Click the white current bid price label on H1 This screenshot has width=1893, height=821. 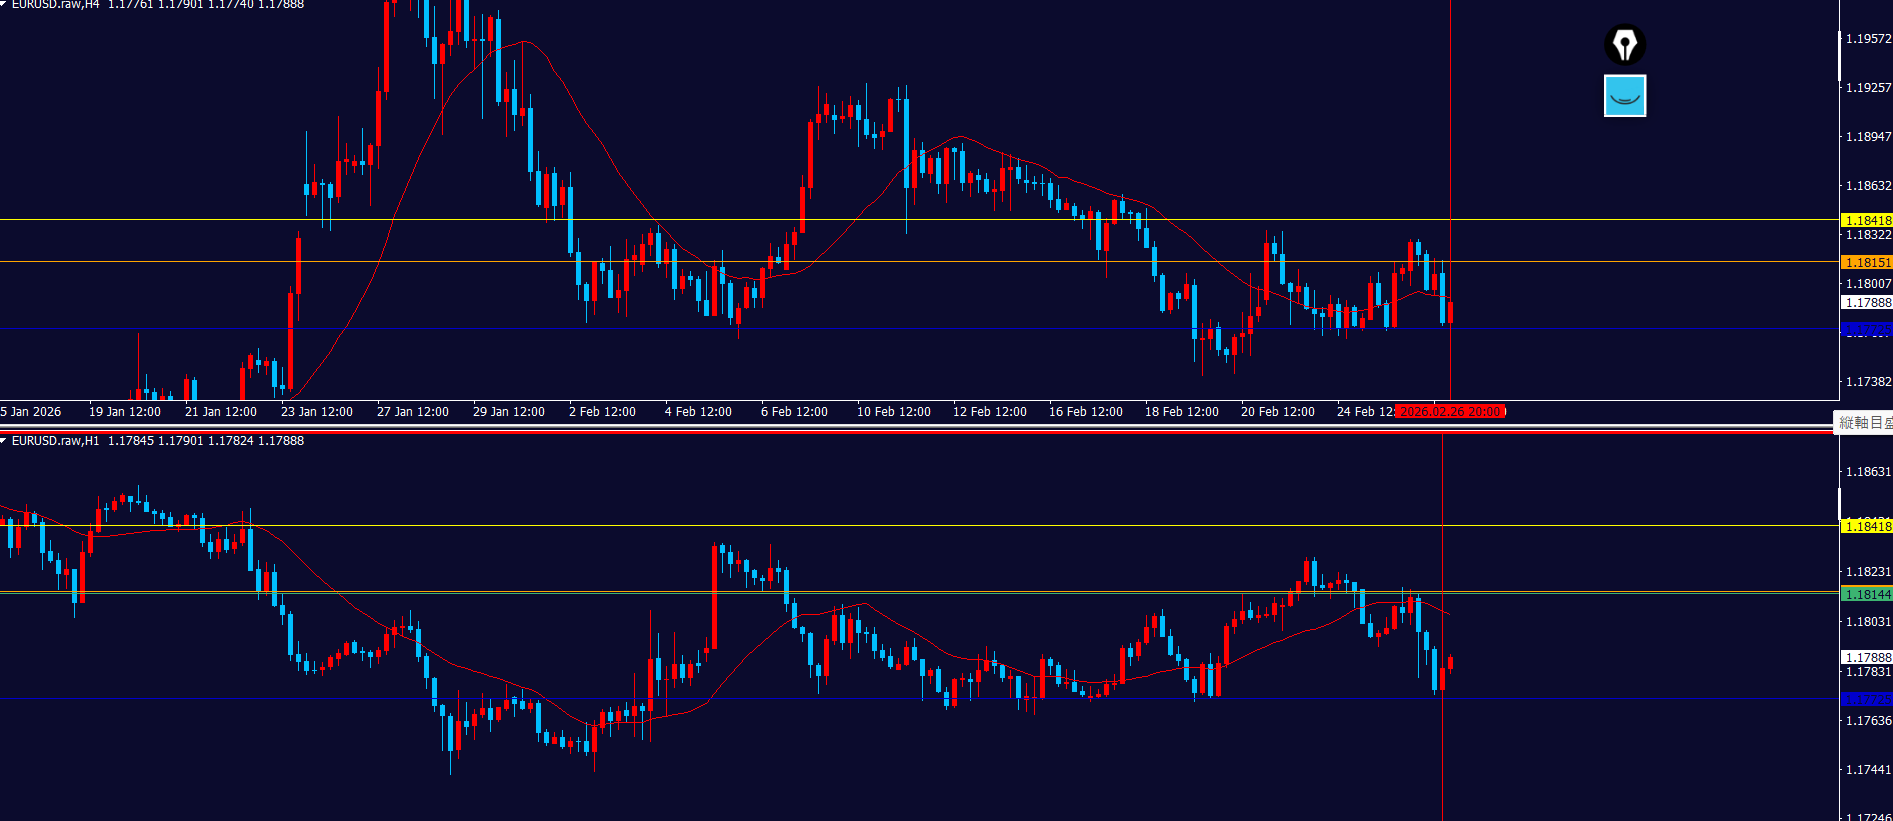[x=1866, y=657]
